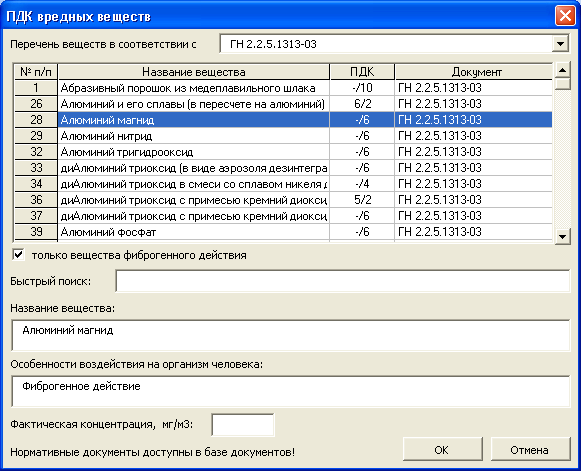This screenshot has height=471, width=581.
Task: Click the Название вещества column header
Action: (194, 72)
